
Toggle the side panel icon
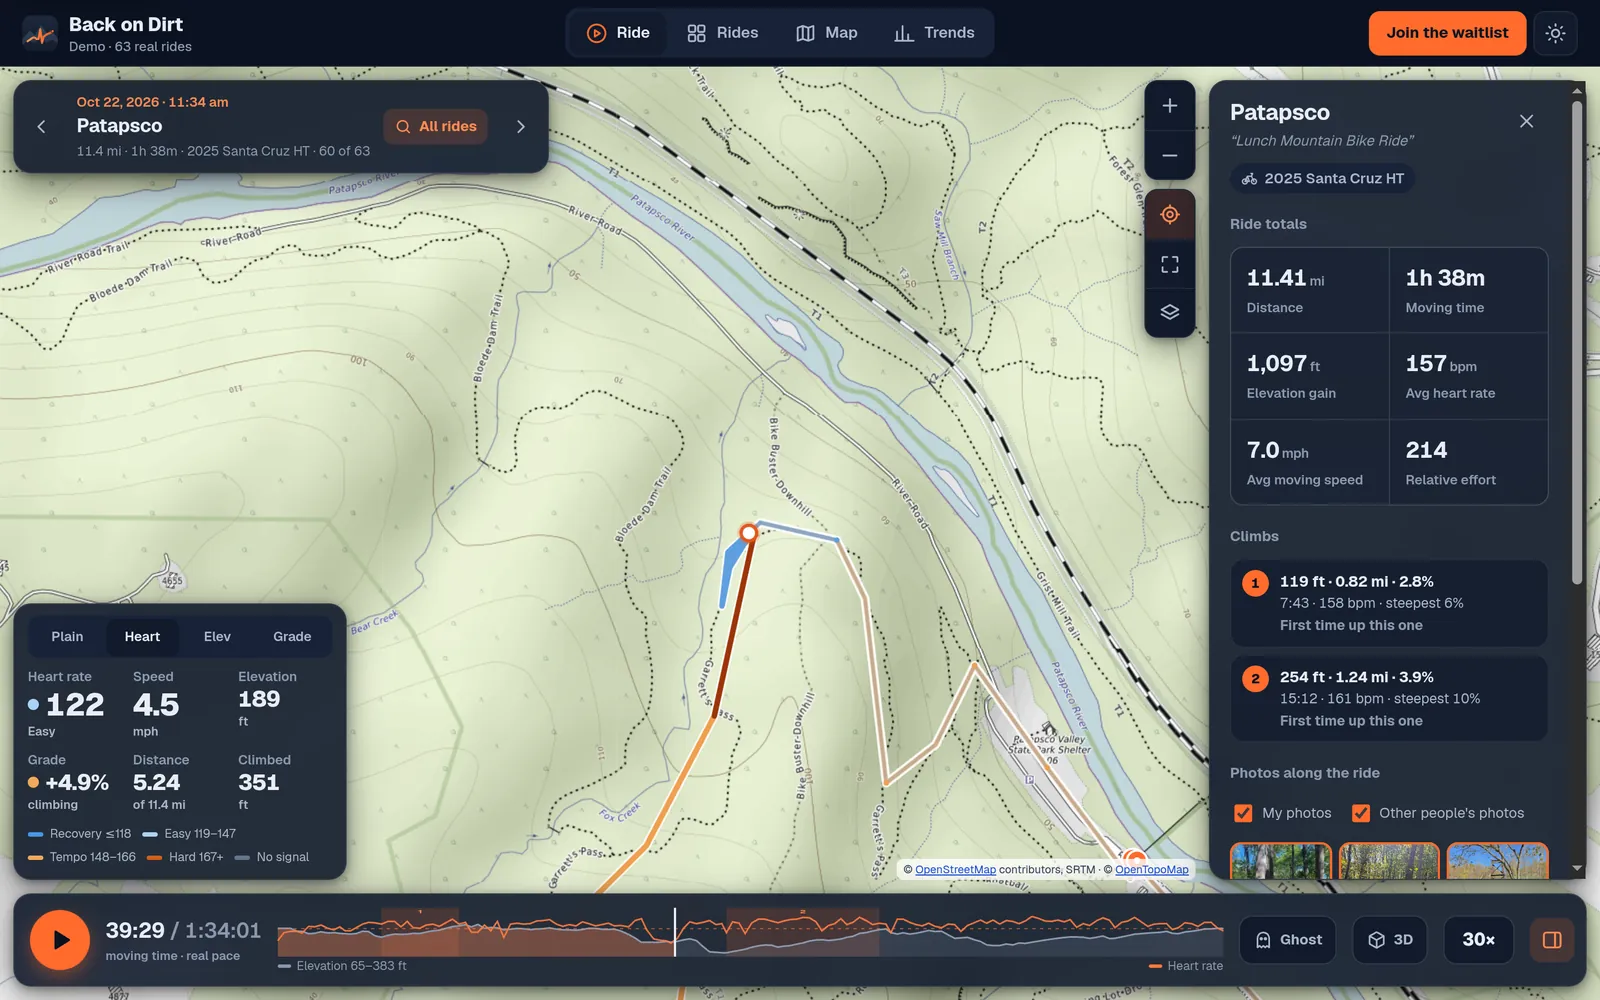click(1552, 940)
